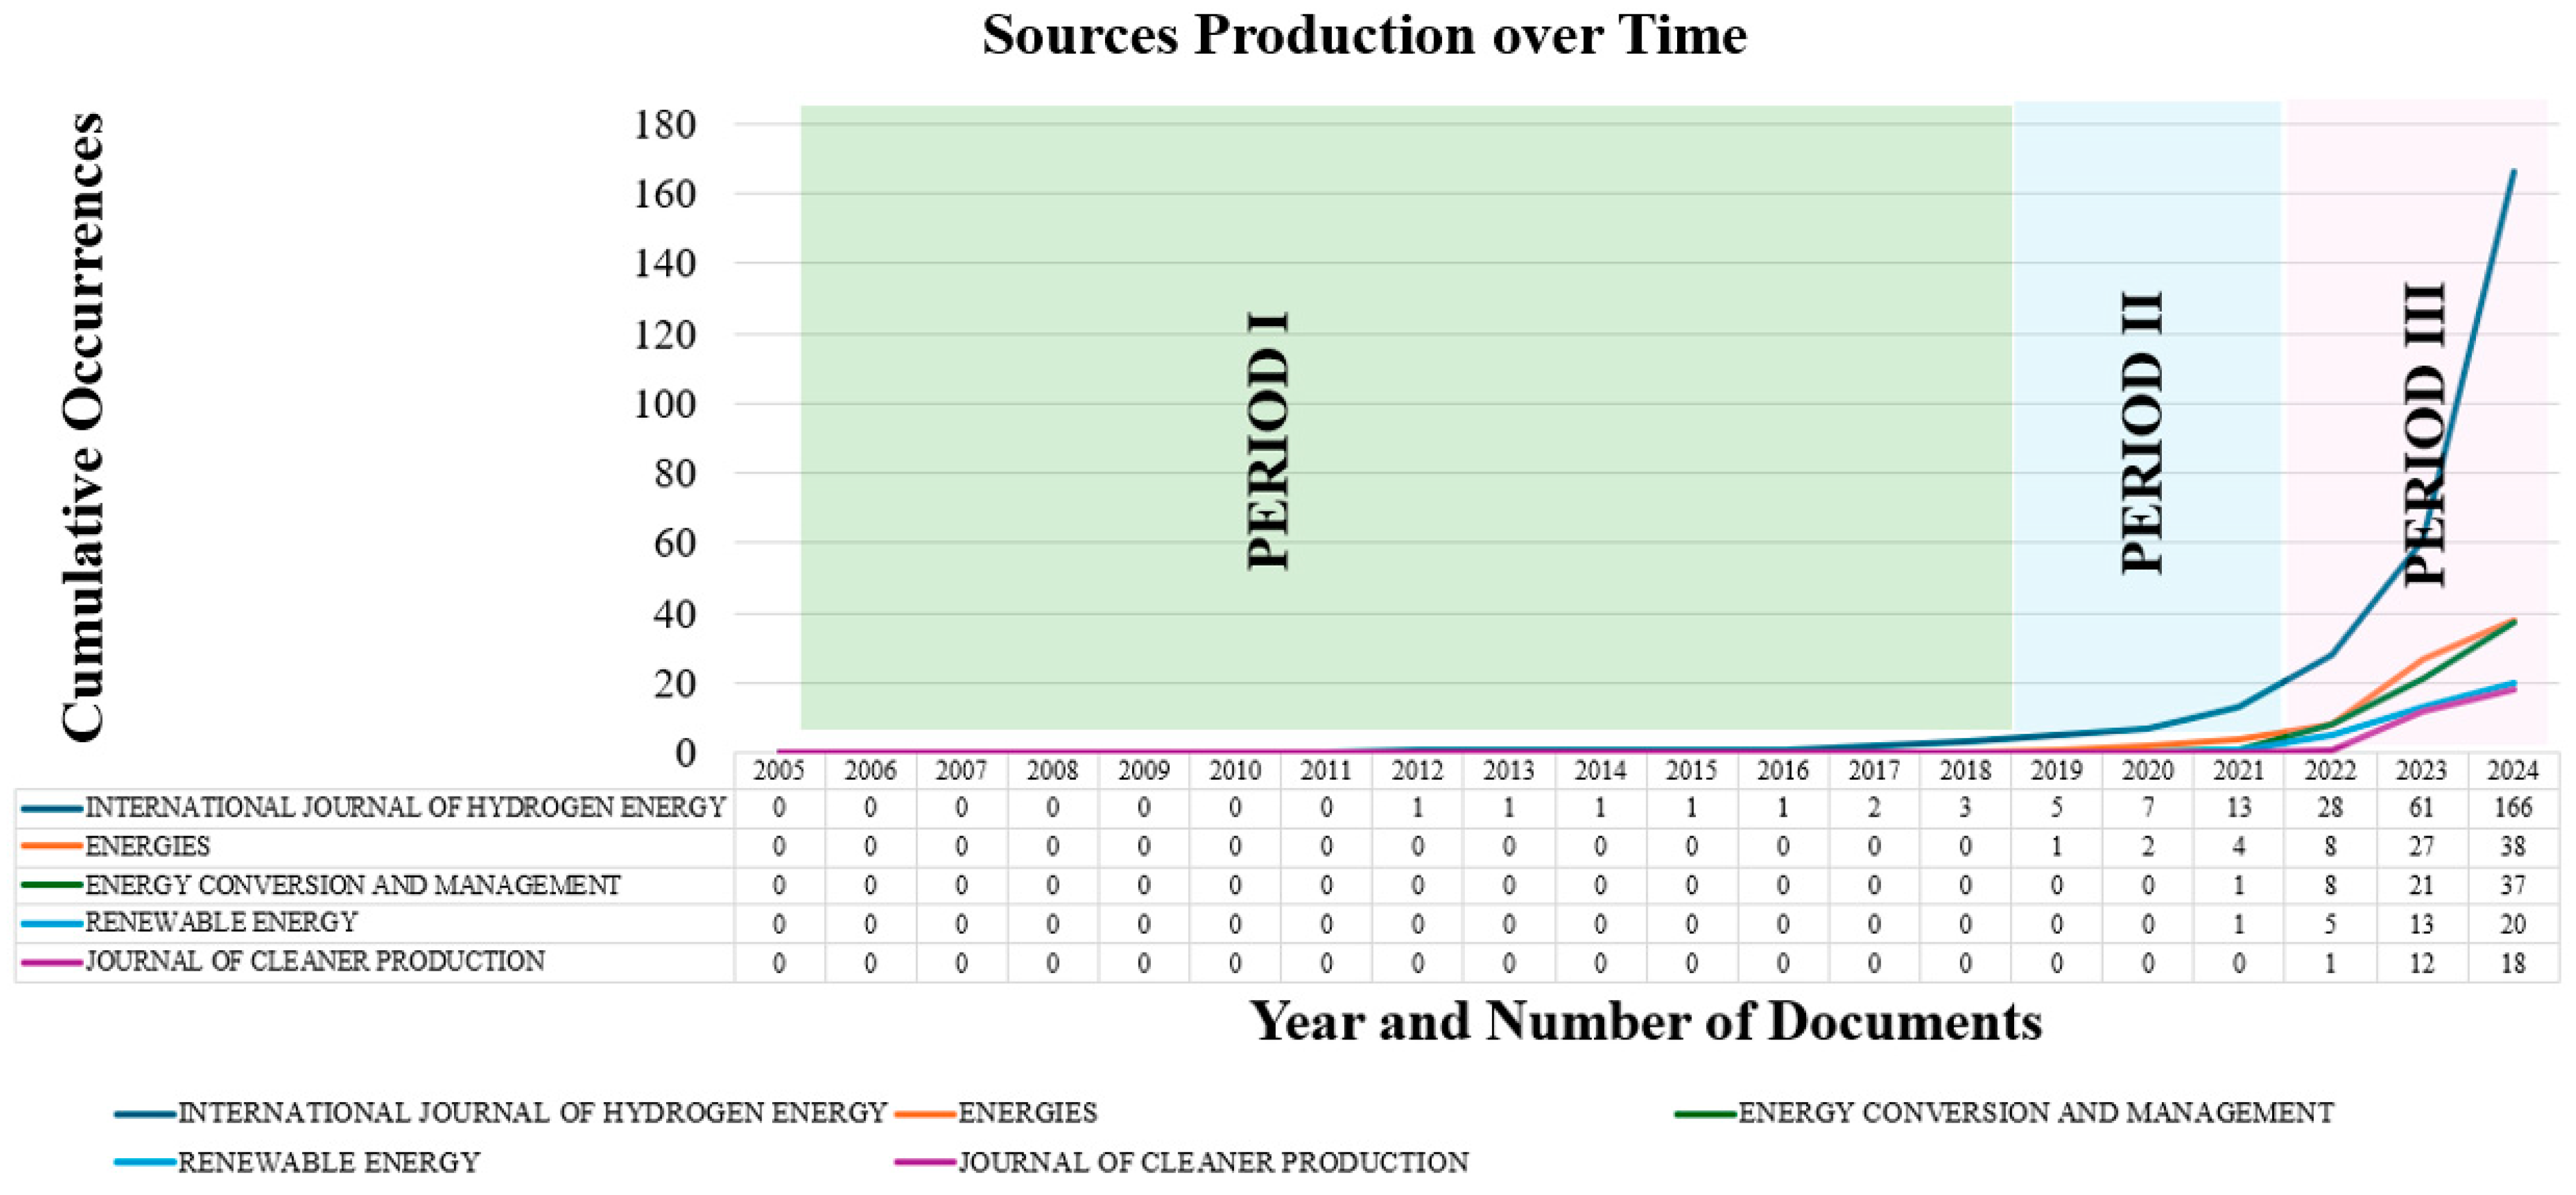Click the 180 y-axis tick label
This screenshot has width=2576, height=1195.
tap(664, 125)
